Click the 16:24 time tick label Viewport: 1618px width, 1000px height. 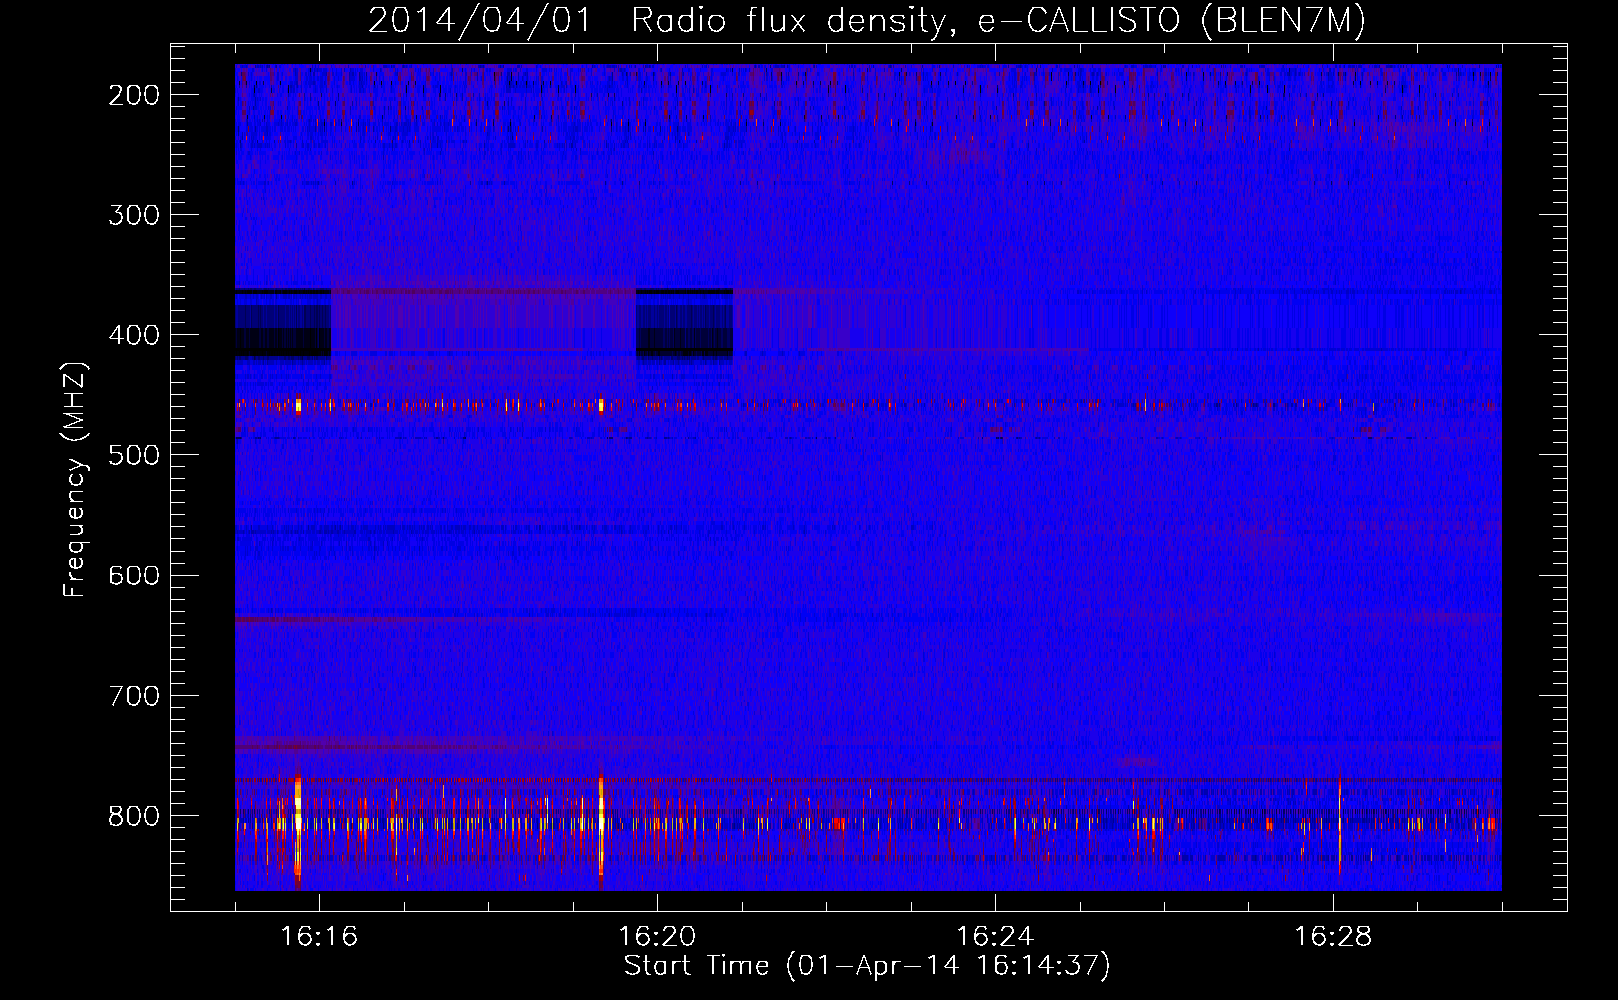[995, 937]
